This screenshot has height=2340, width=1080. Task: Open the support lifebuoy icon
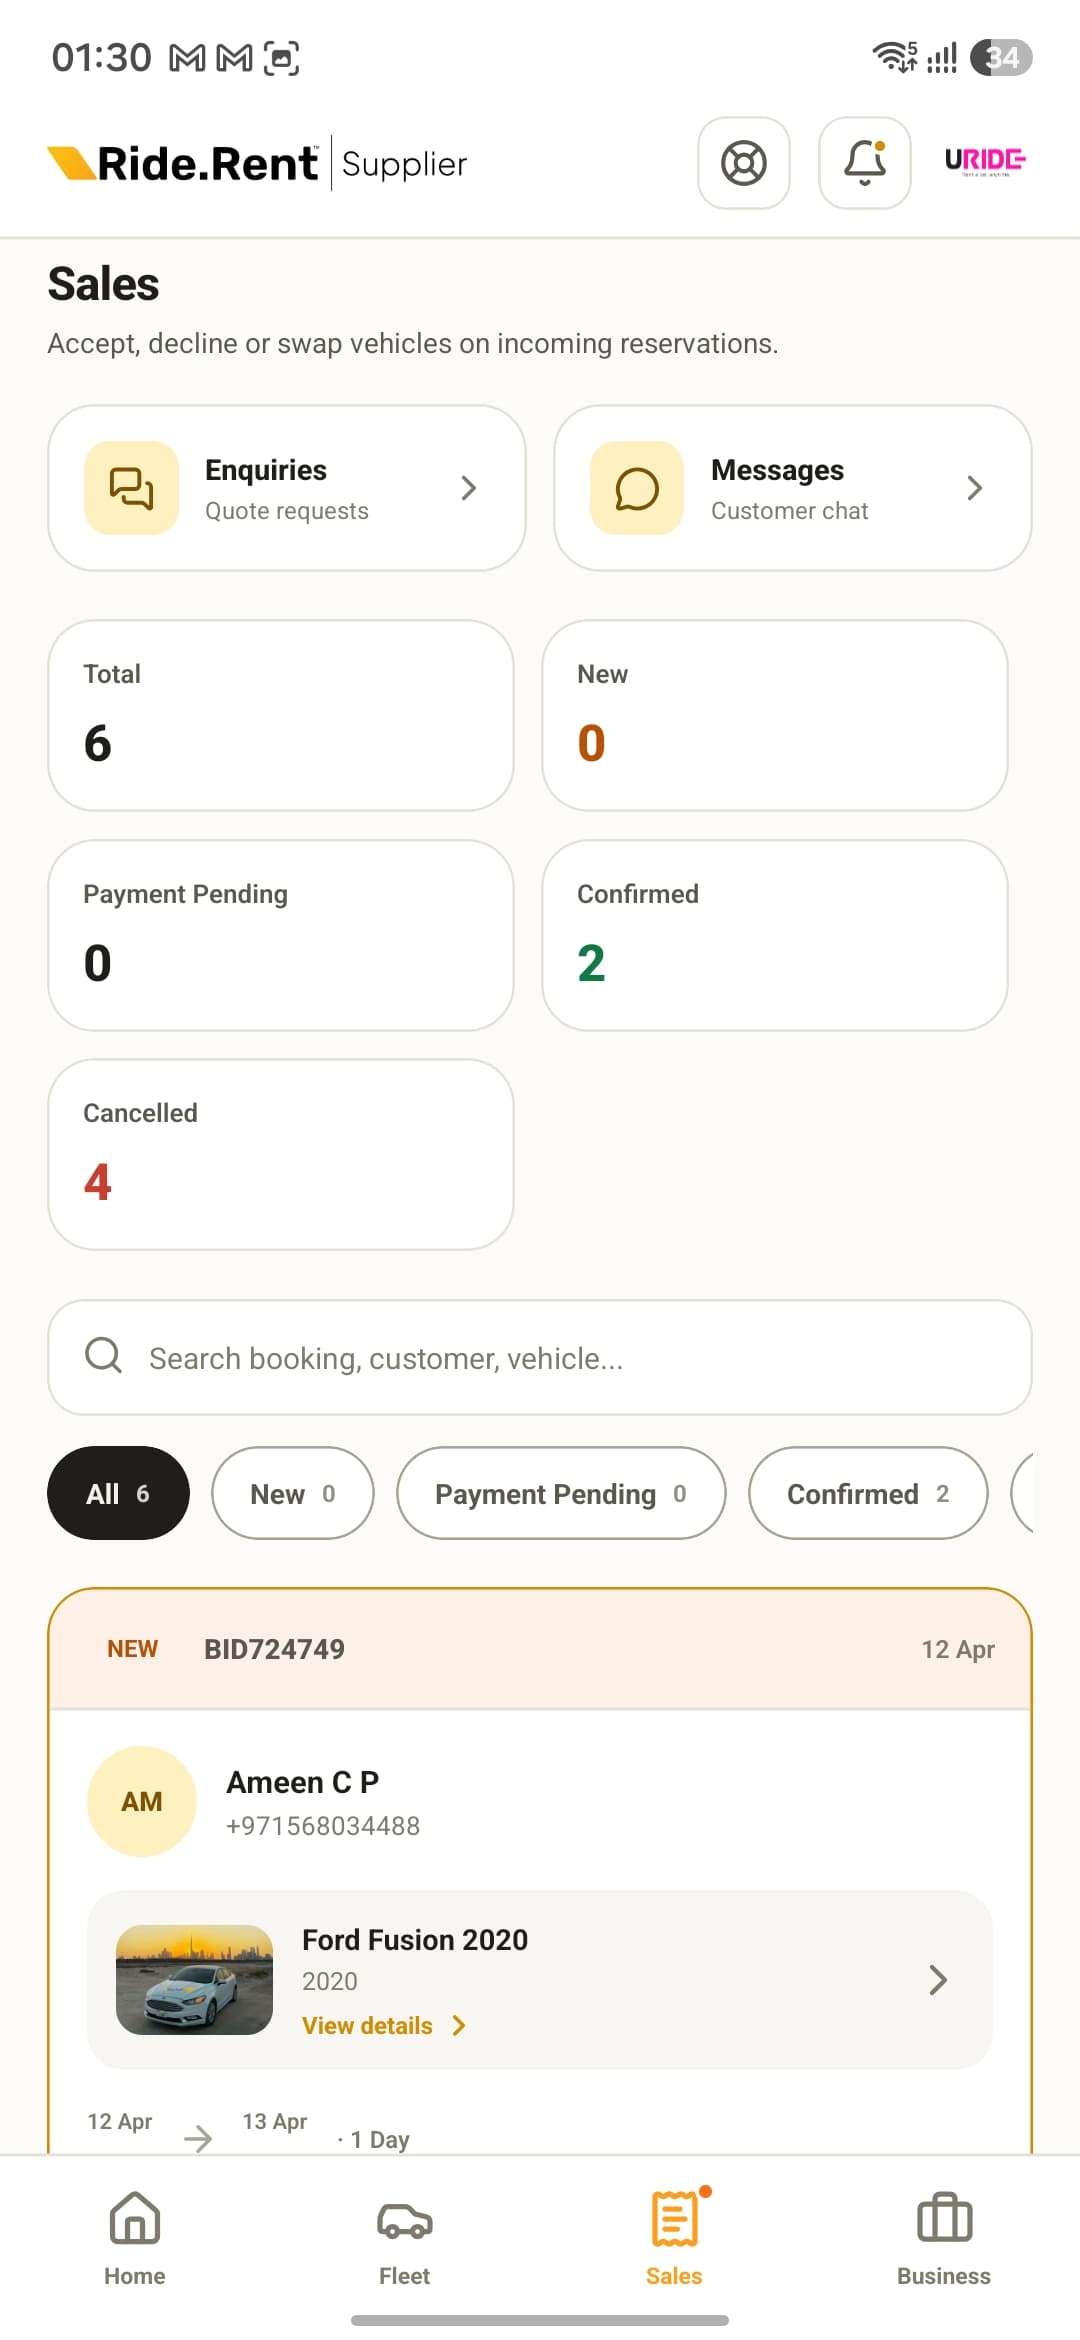point(744,163)
